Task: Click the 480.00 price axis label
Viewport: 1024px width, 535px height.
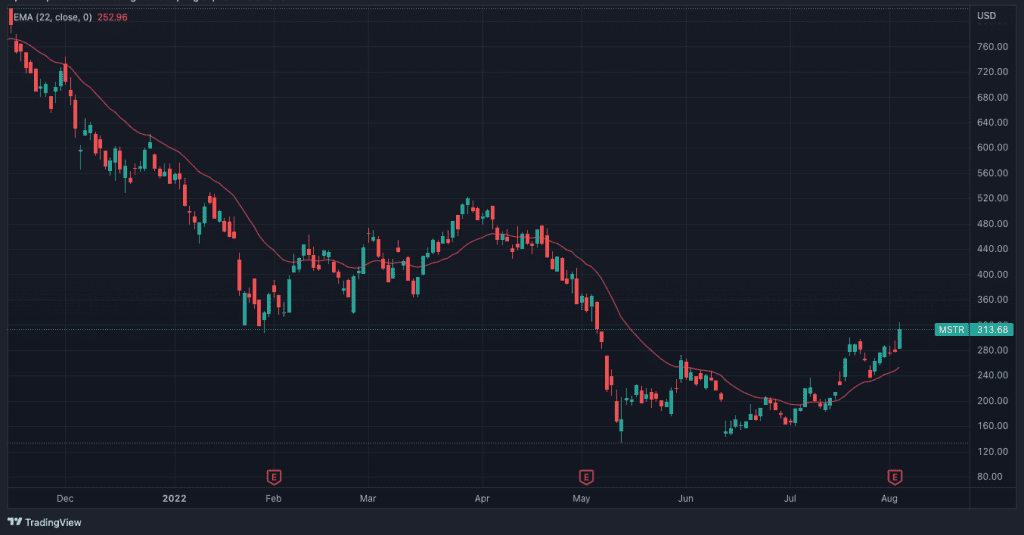Action: [993, 223]
